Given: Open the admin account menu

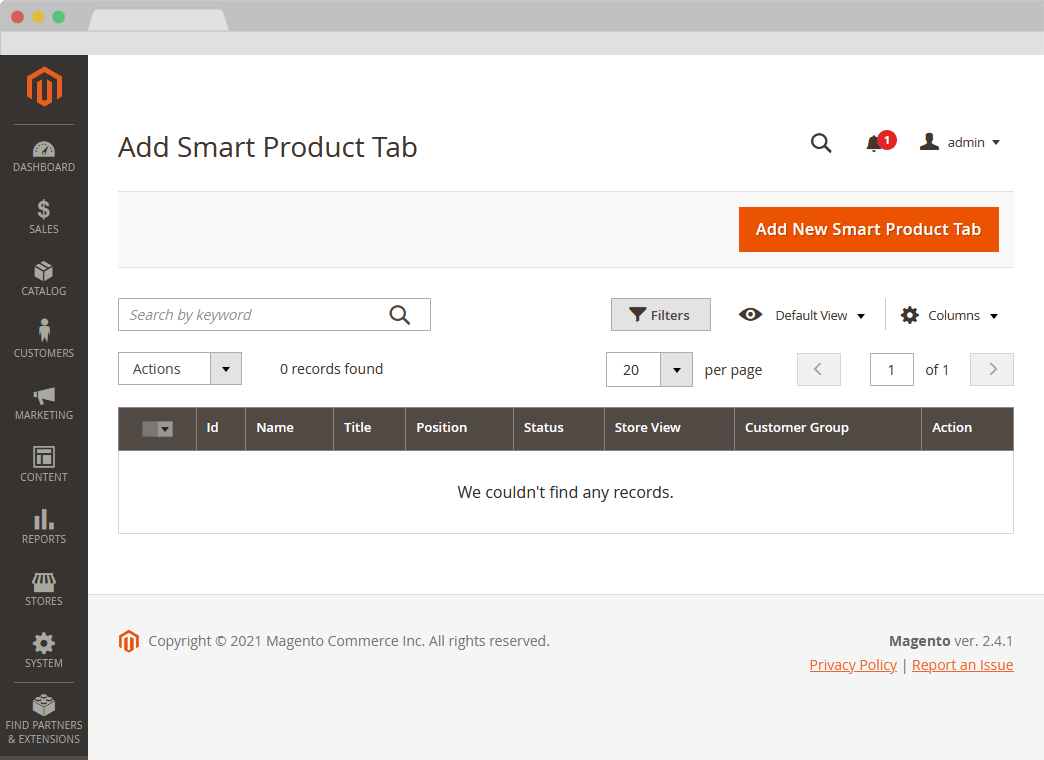Looking at the screenshot, I should point(960,143).
